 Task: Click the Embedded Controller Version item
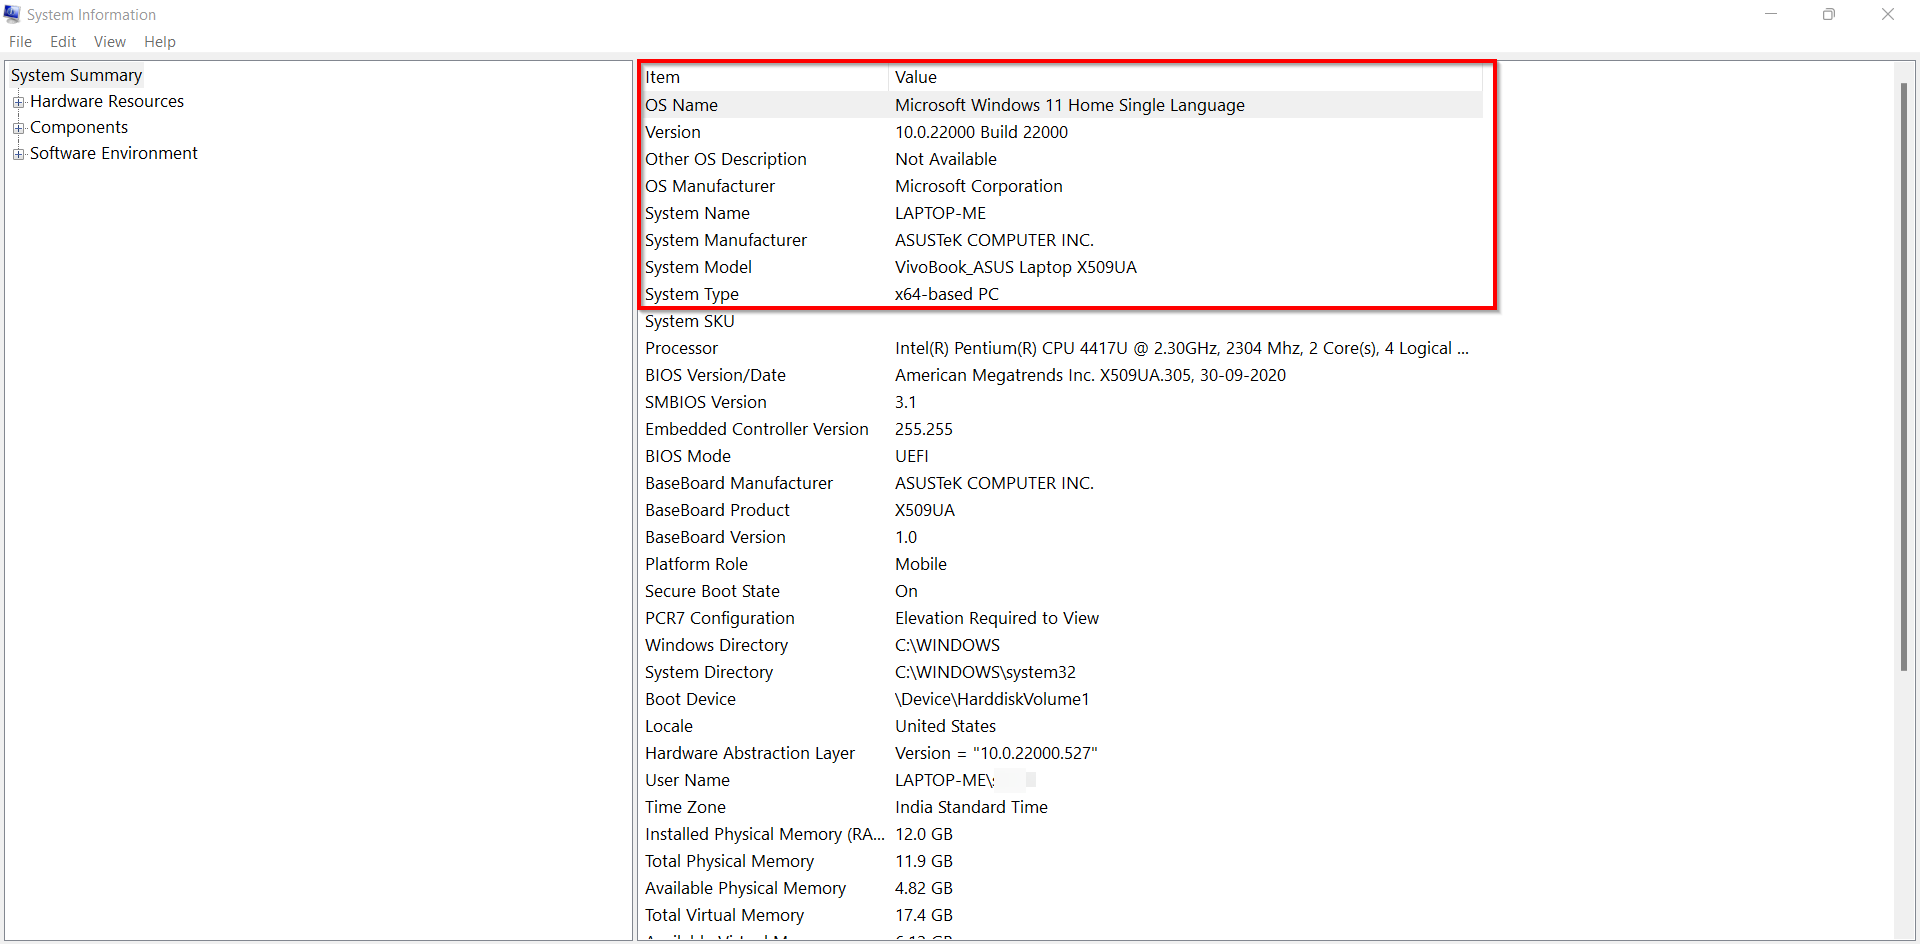tap(757, 429)
